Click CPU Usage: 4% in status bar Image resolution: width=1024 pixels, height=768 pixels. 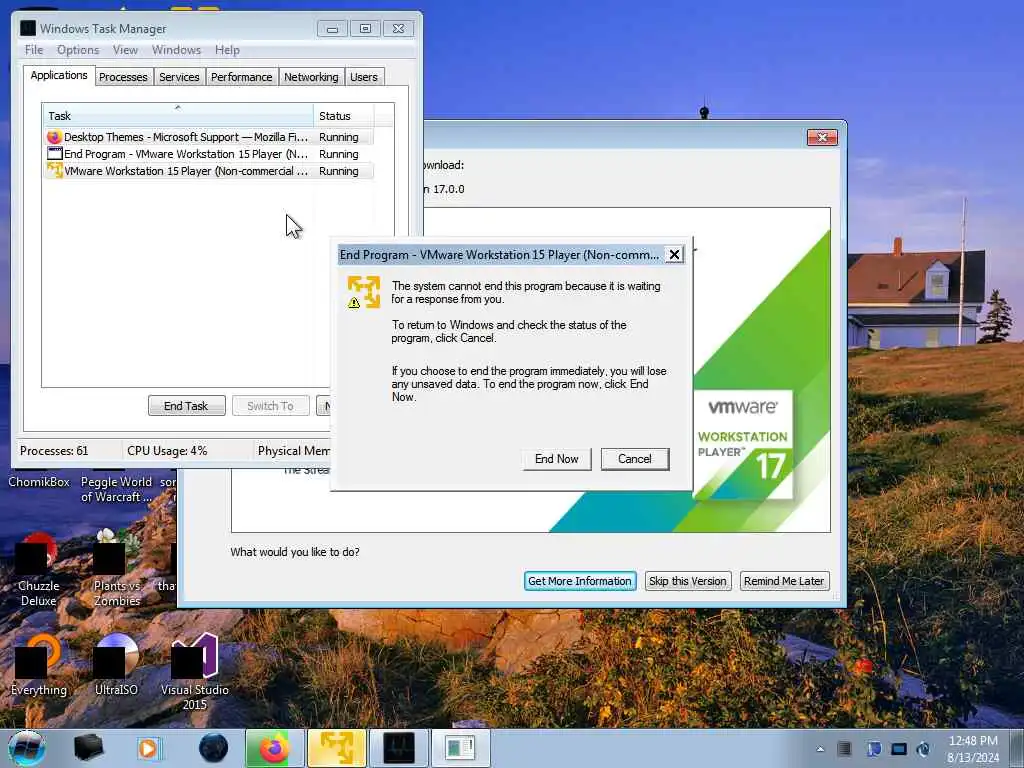tap(167, 451)
